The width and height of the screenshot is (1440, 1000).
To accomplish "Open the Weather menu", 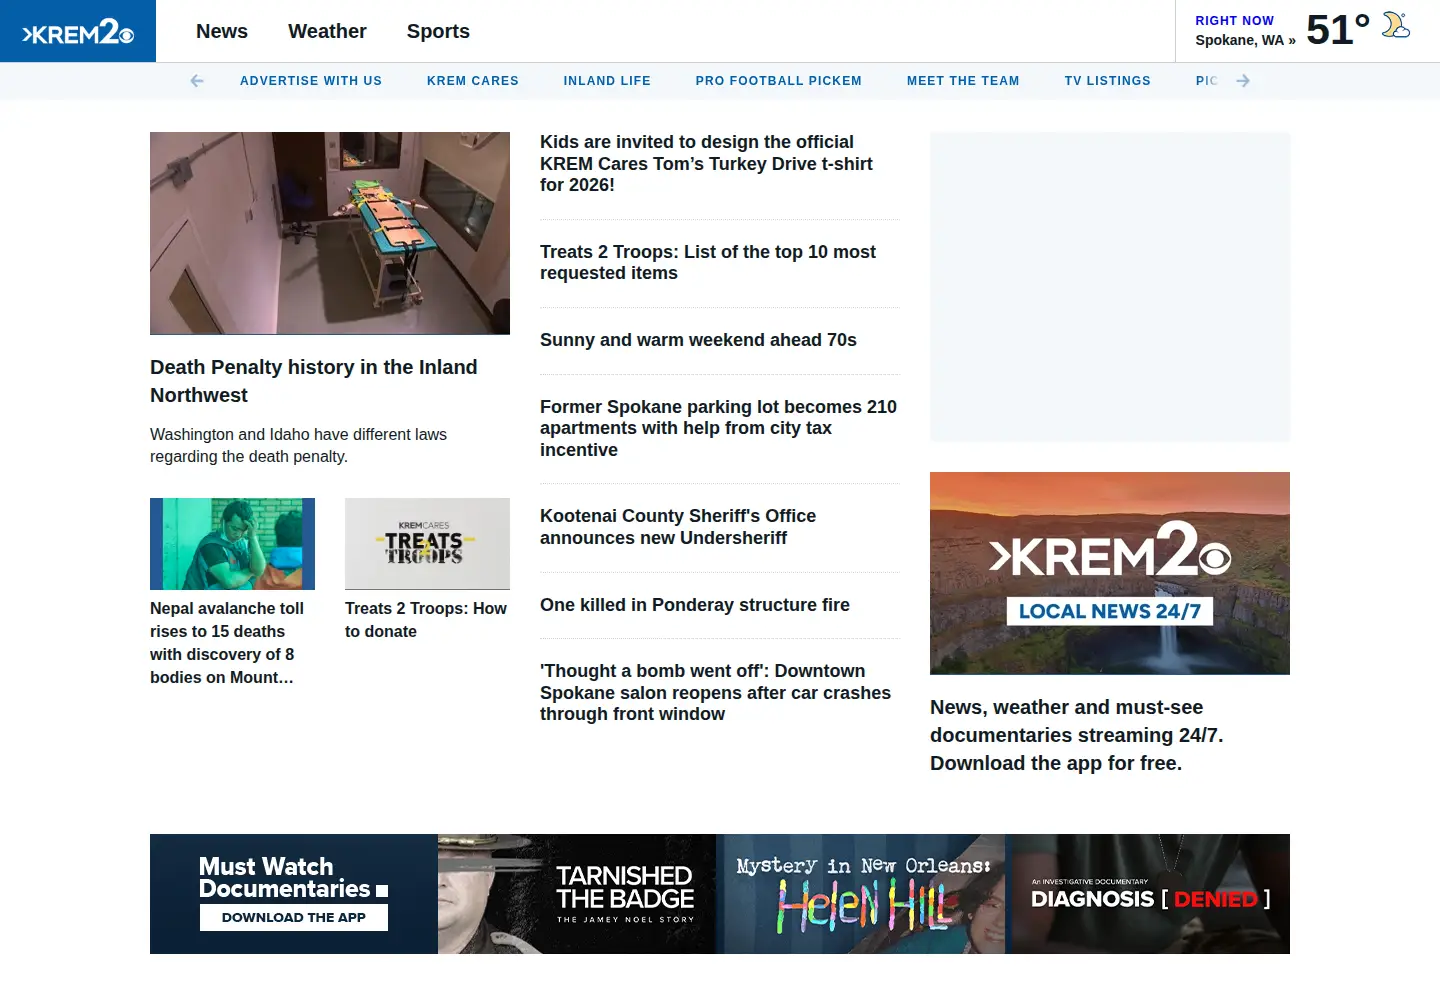I will tap(327, 31).
